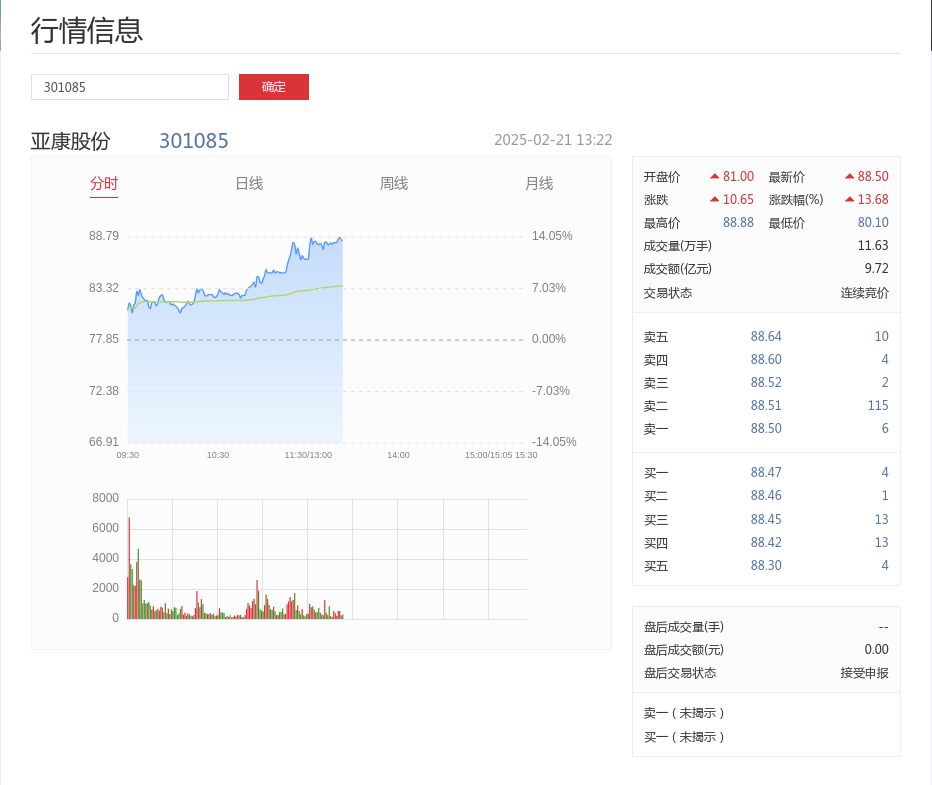
Task: Switch to the 日线 daily chart tab
Action: 249,183
